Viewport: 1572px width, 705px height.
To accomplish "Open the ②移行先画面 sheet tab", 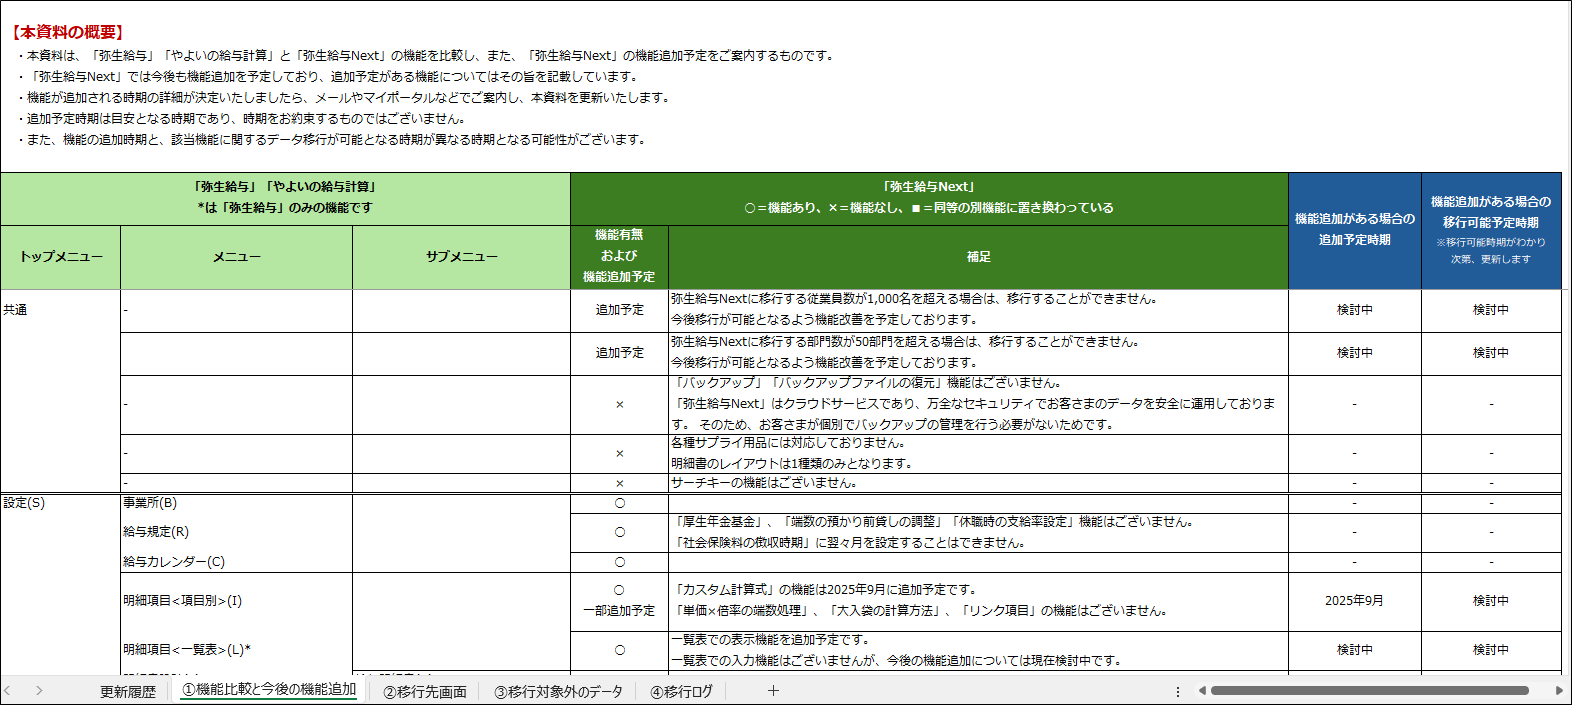I will 425,691.
